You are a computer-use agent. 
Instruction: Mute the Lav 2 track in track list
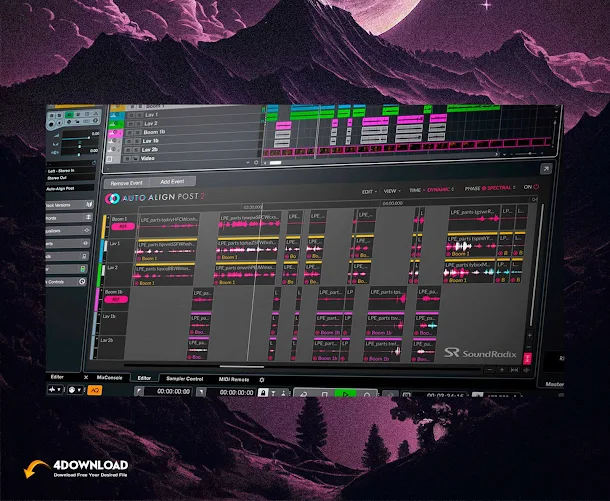point(130,124)
